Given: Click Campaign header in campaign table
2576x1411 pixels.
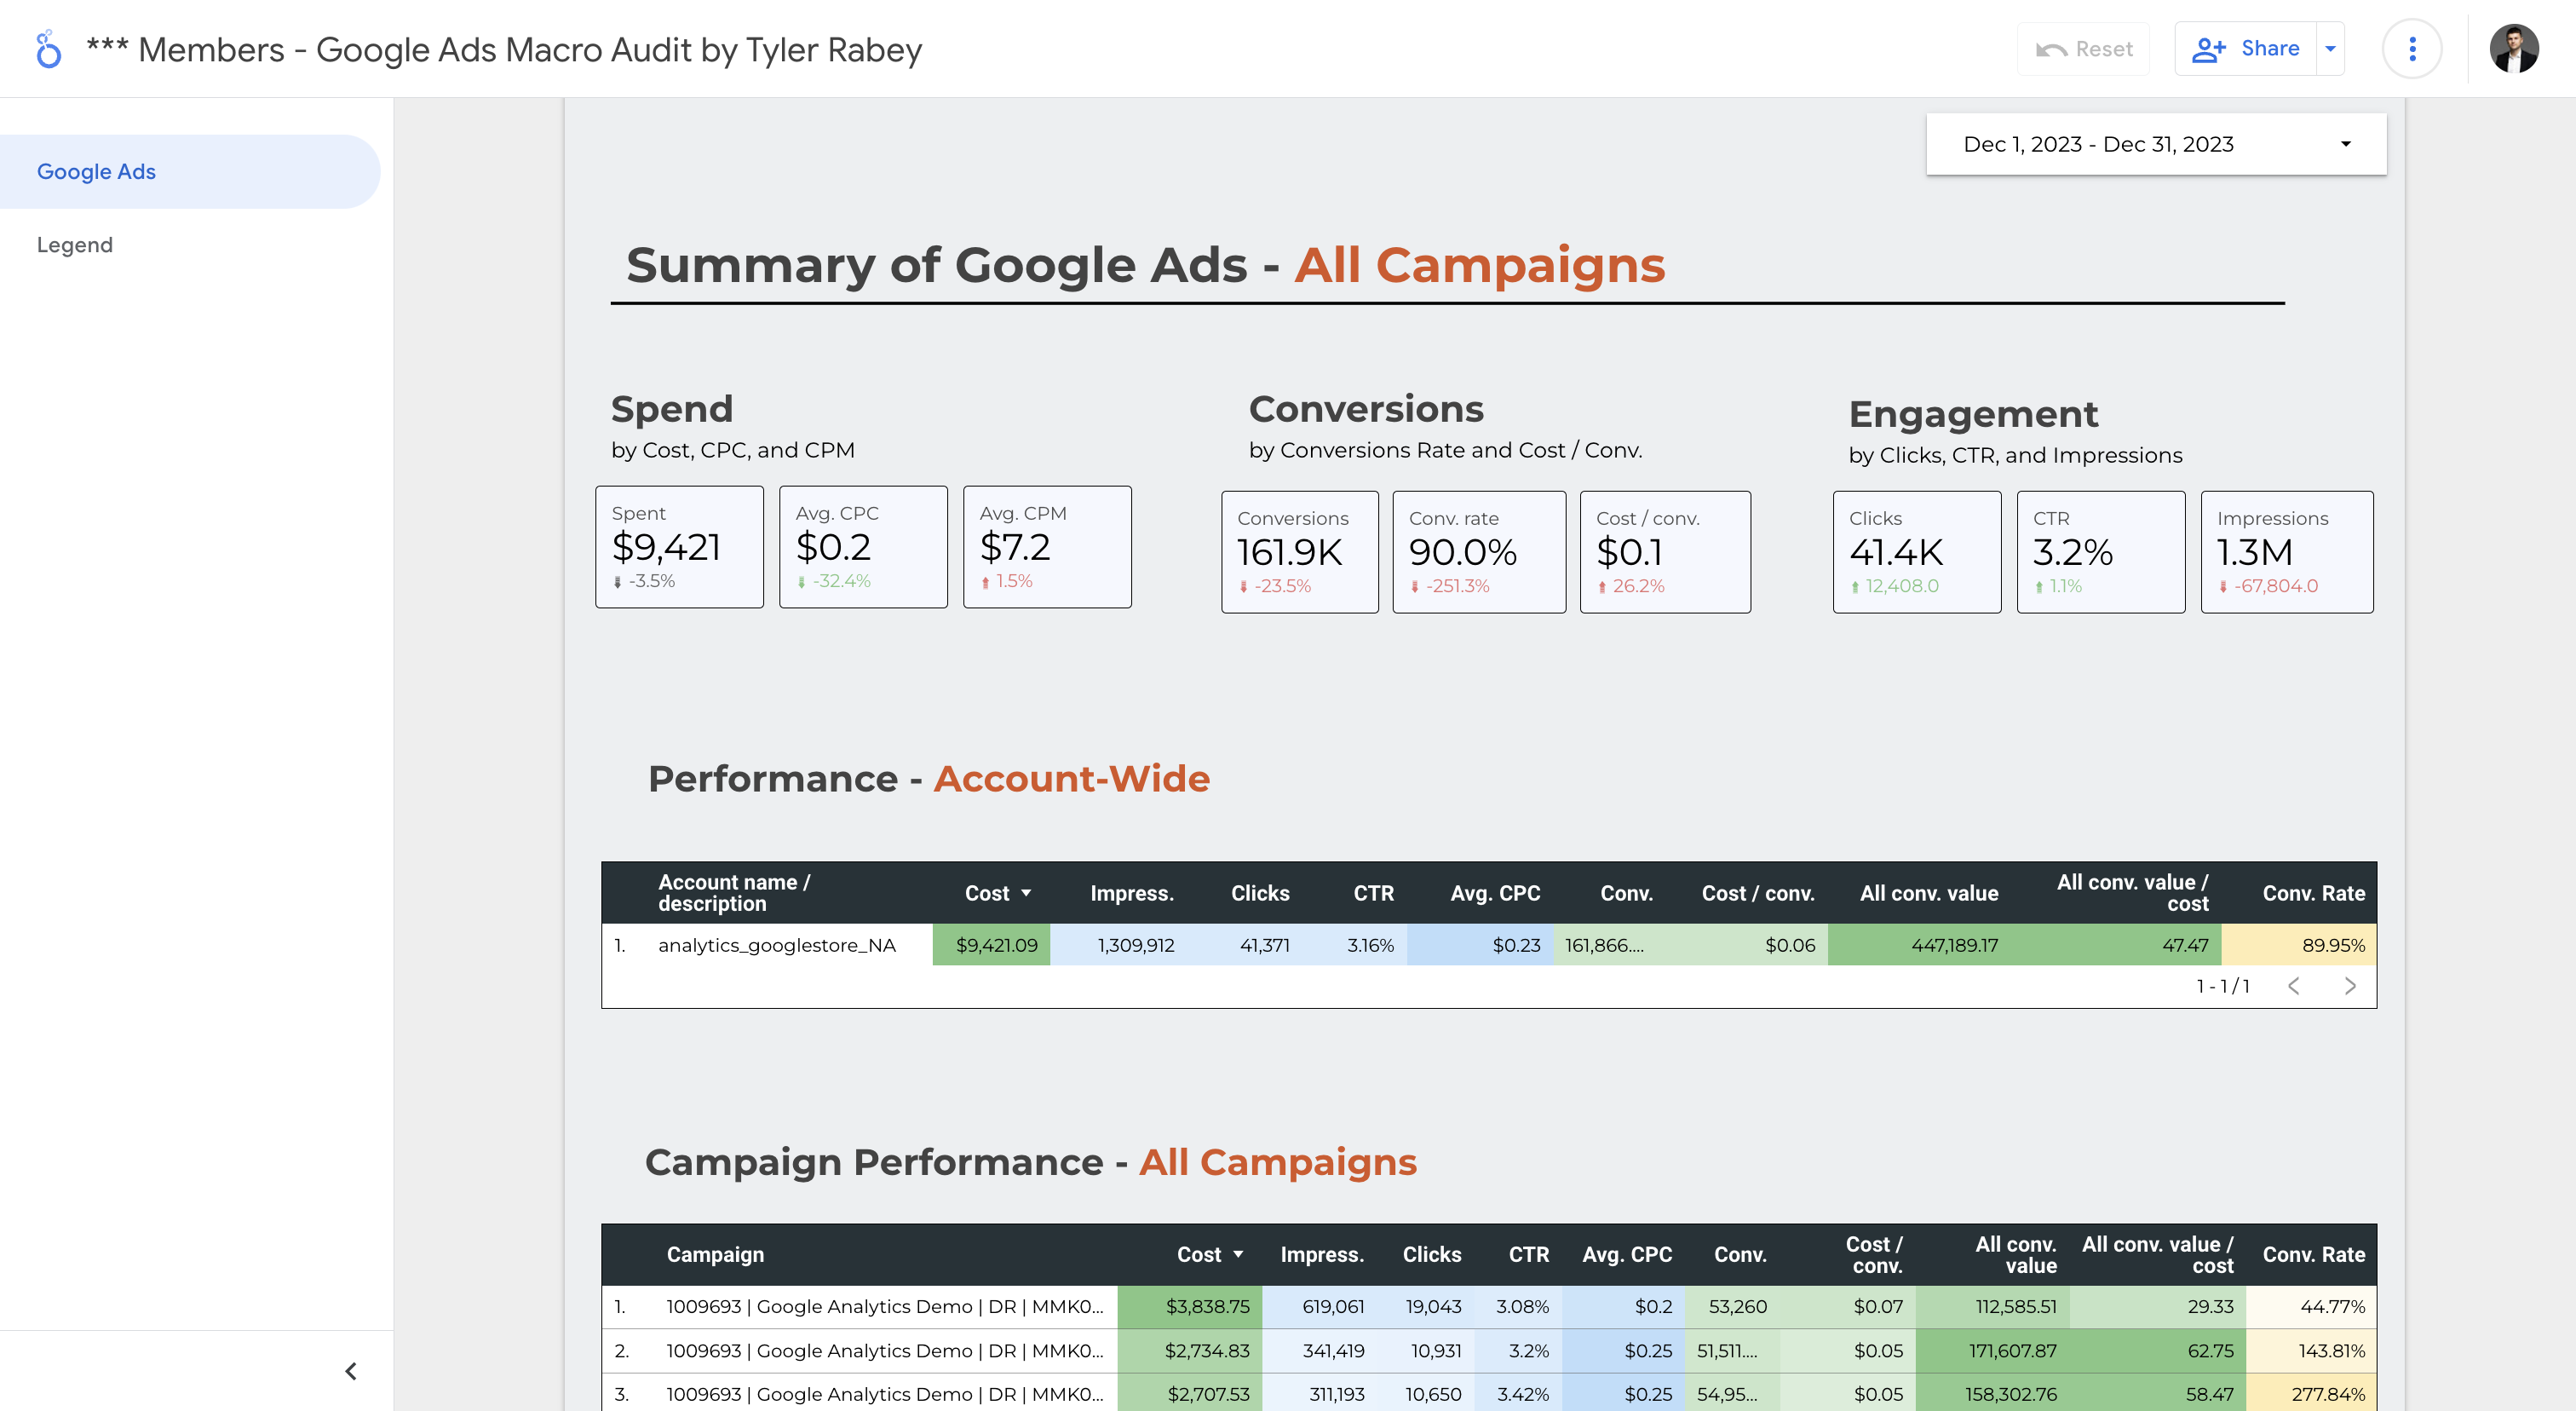Looking at the screenshot, I should coord(715,1255).
